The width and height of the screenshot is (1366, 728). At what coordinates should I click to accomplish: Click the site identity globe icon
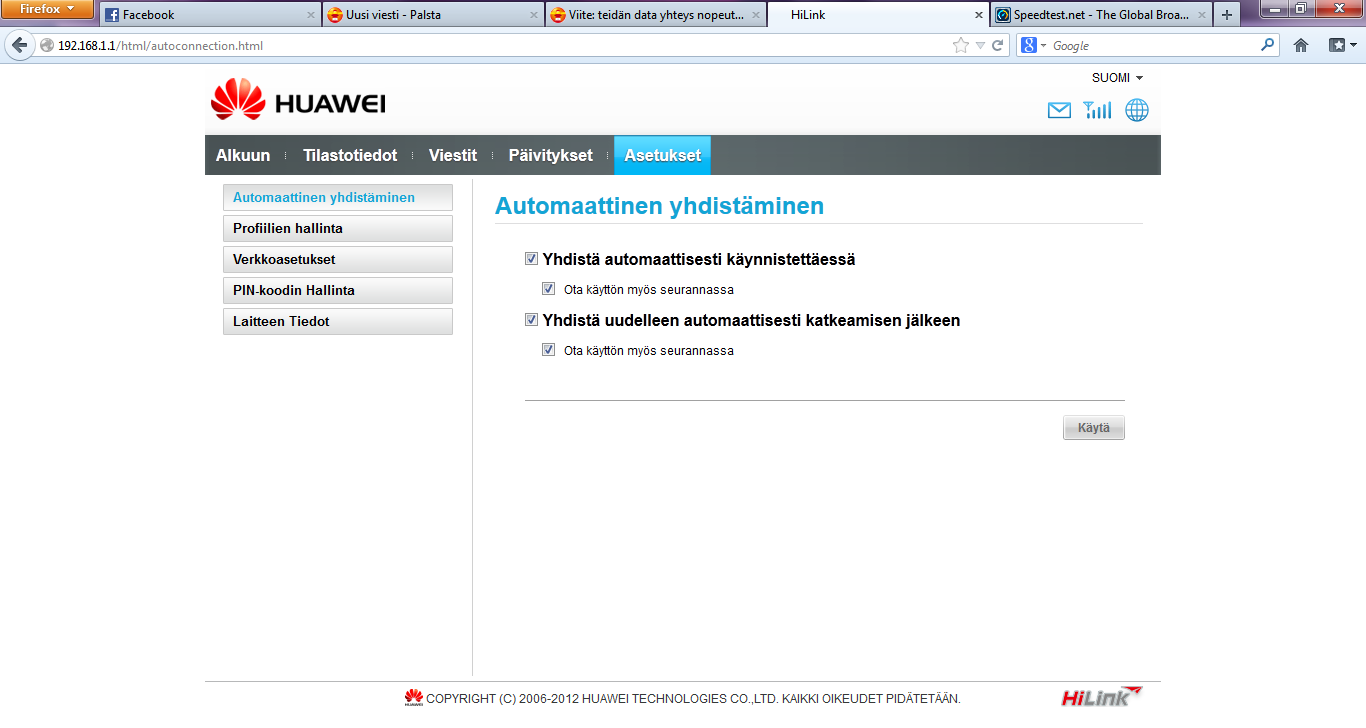[x=47, y=46]
